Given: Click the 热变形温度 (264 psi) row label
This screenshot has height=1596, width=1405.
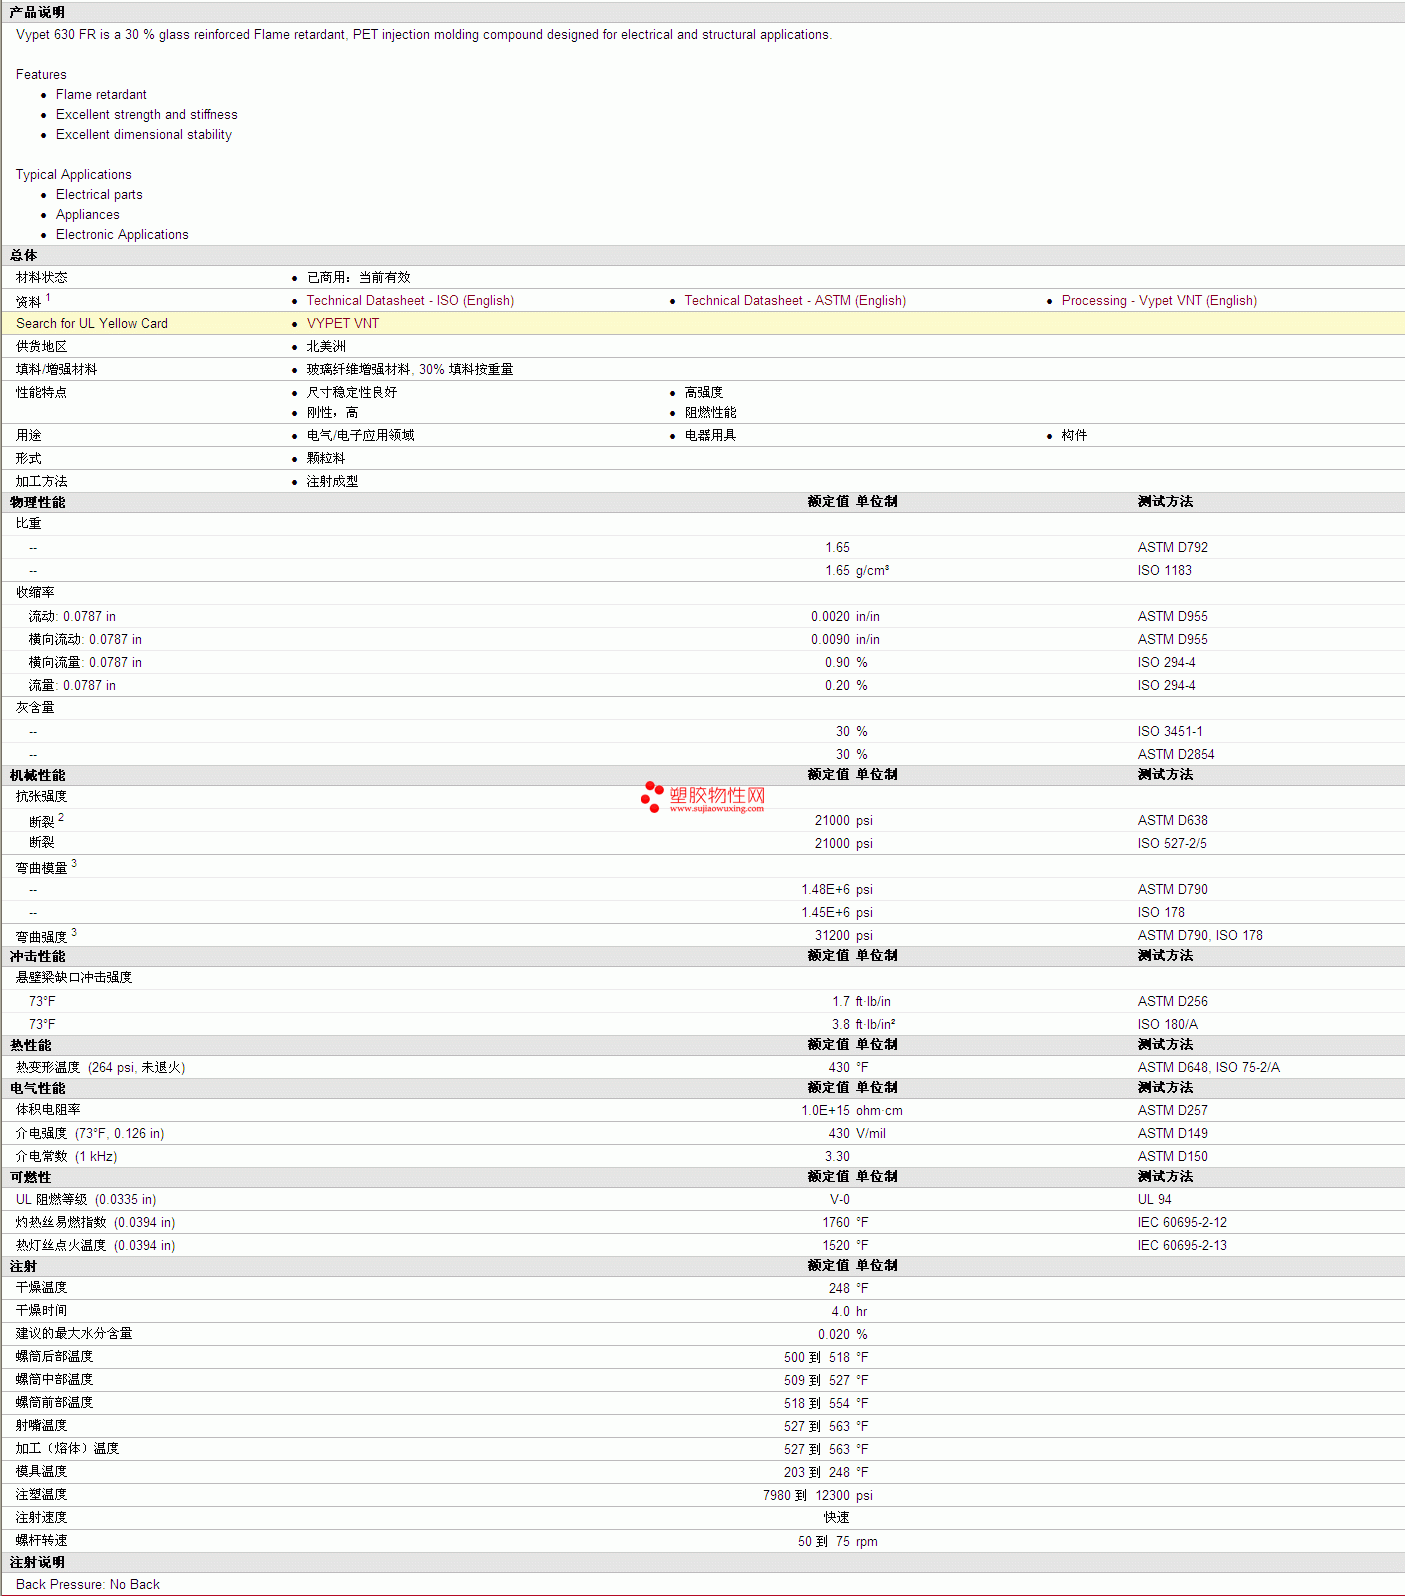Looking at the screenshot, I should coord(100,1067).
